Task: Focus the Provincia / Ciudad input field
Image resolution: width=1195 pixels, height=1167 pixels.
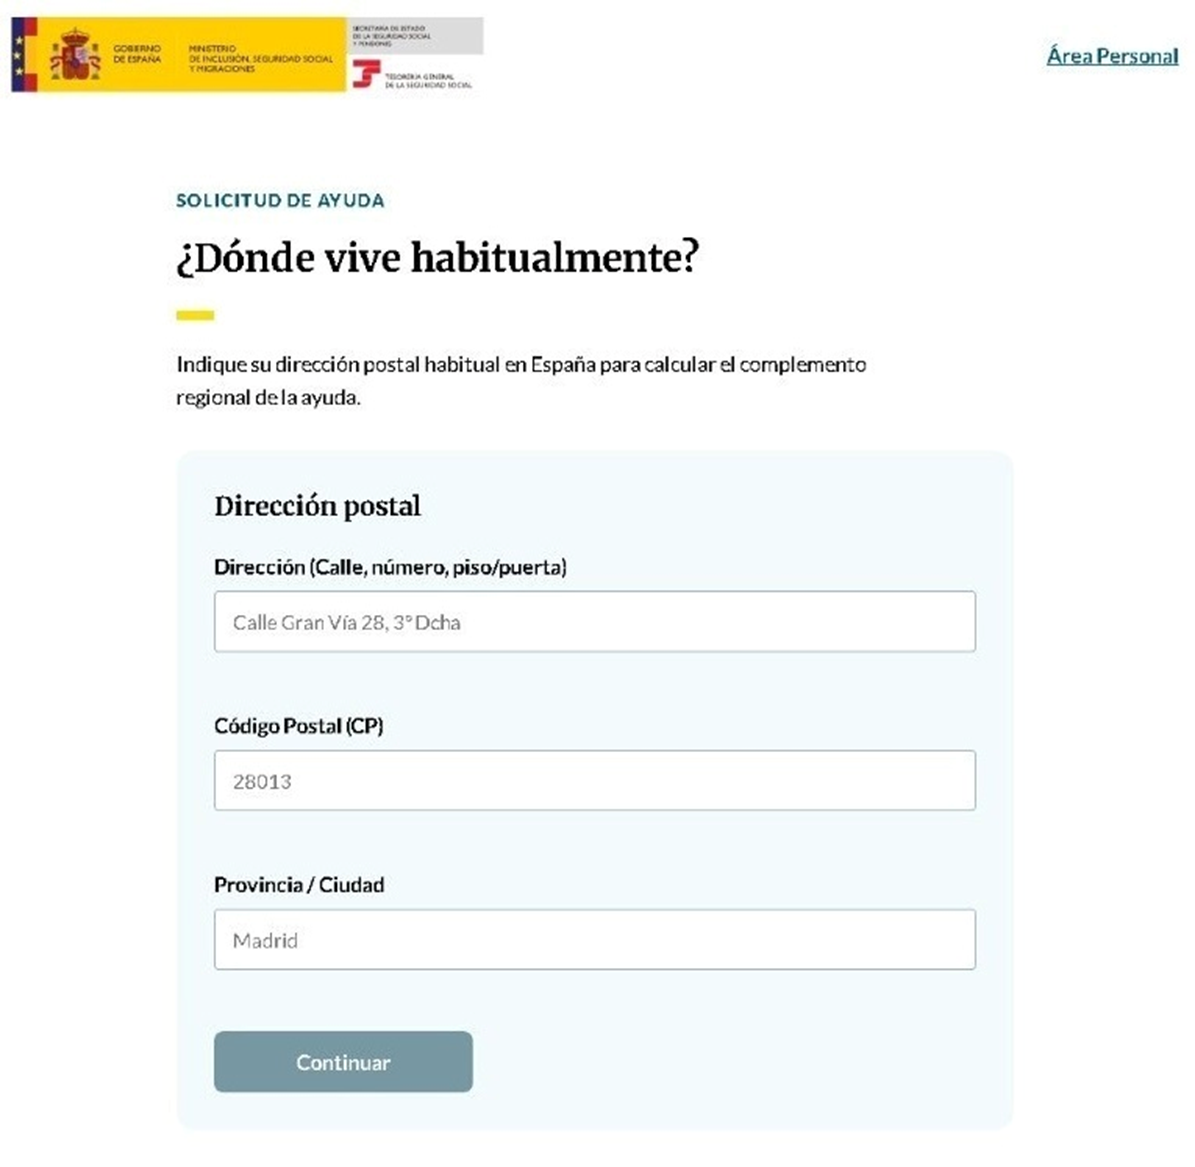Action: 594,939
